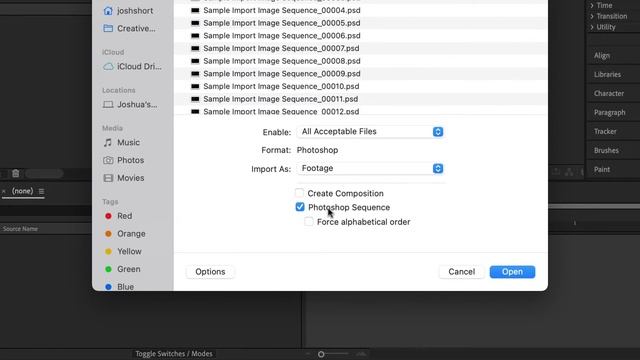Screen dimensions: 640x360
Task: Open the Photos media location
Action: click(124, 160)
